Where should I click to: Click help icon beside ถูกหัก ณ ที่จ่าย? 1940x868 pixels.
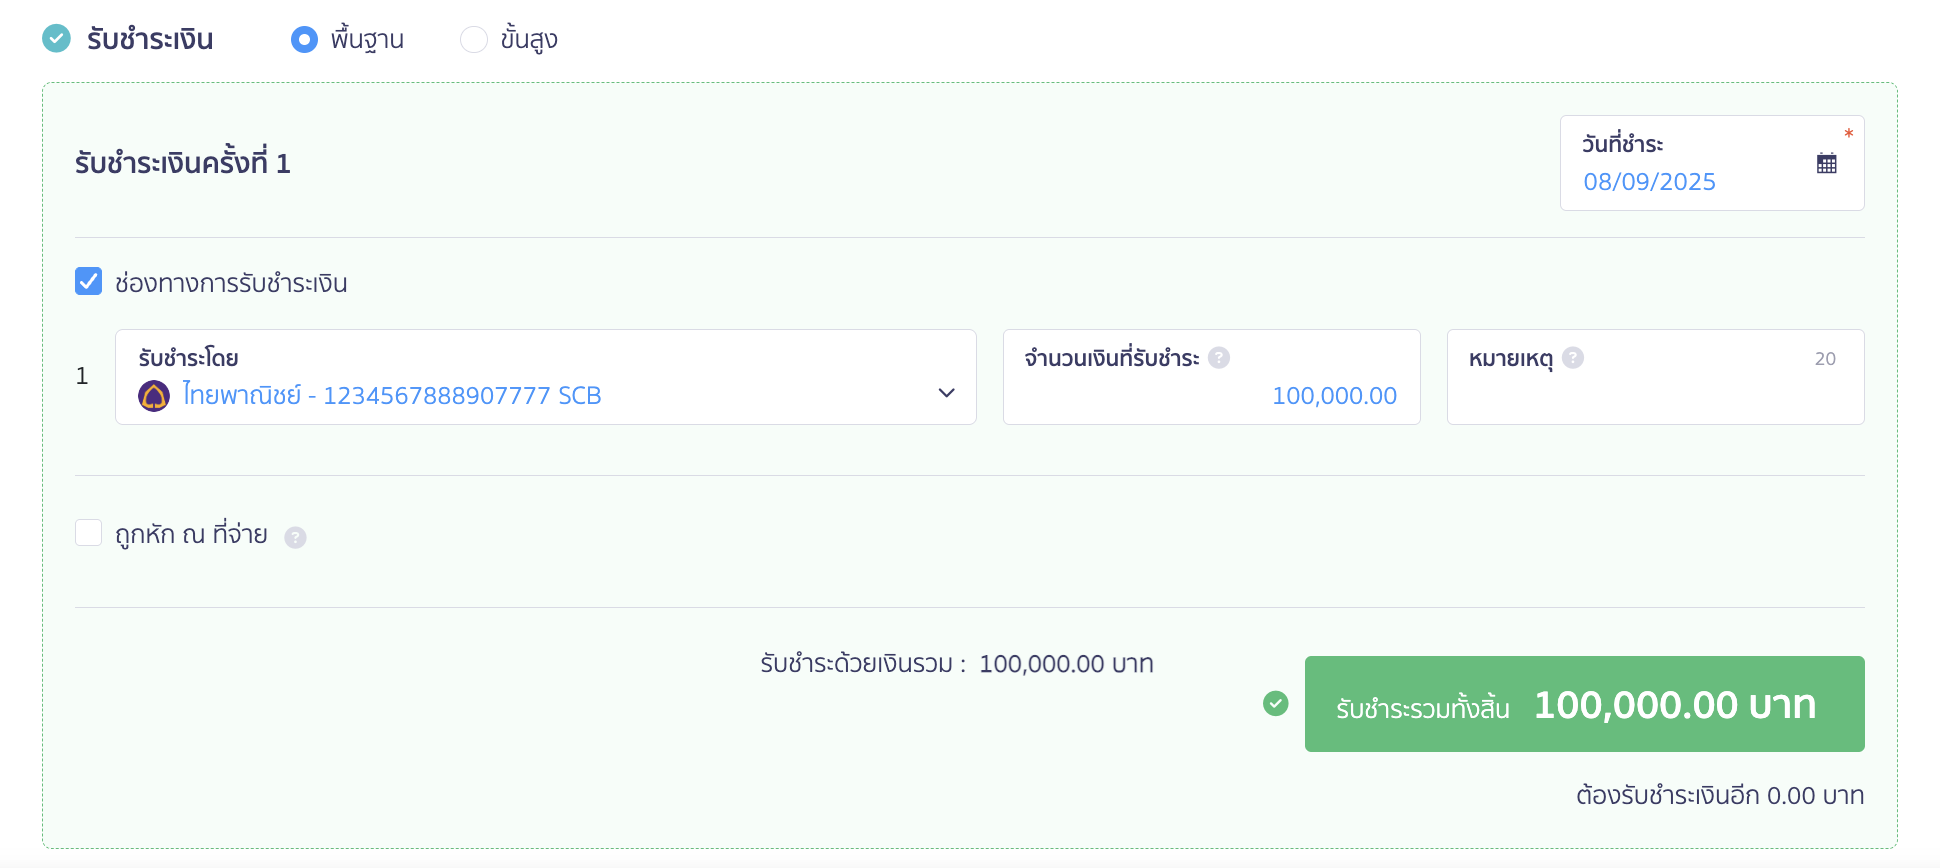pyautogui.click(x=295, y=538)
